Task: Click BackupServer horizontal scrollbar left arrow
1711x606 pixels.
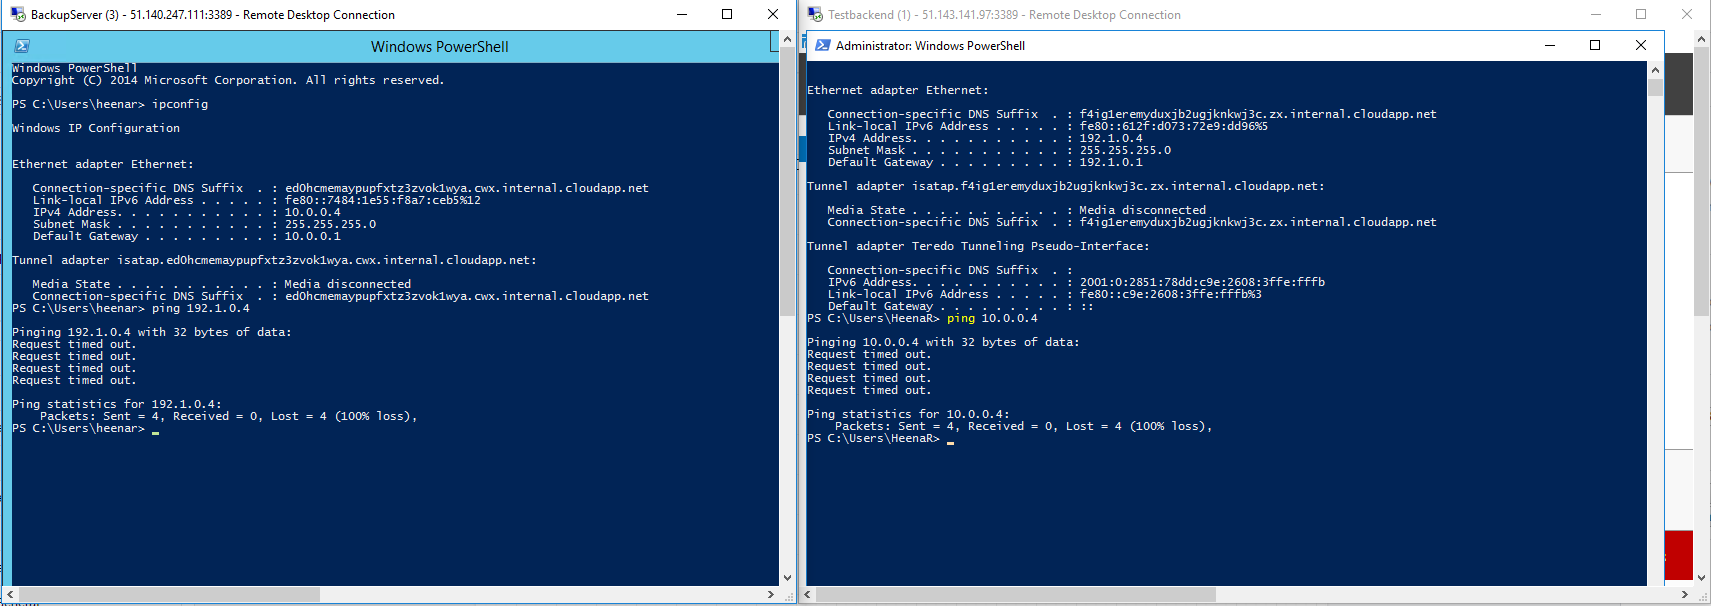Action: [10, 594]
